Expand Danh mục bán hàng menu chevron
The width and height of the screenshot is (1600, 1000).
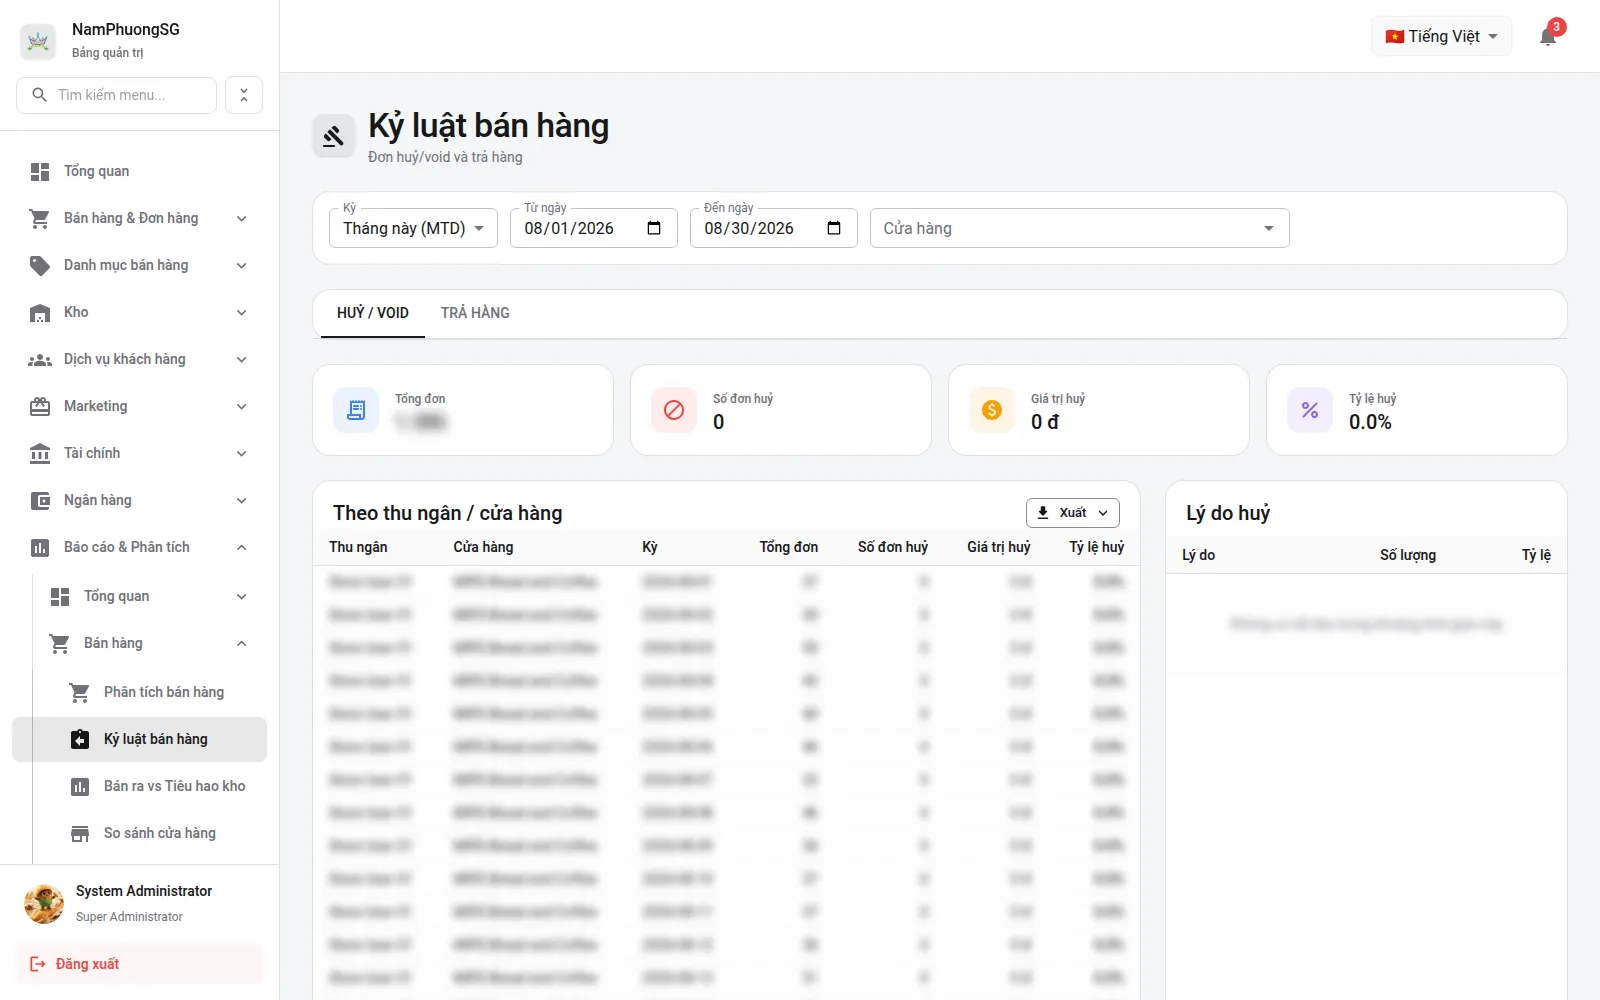(242, 266)
